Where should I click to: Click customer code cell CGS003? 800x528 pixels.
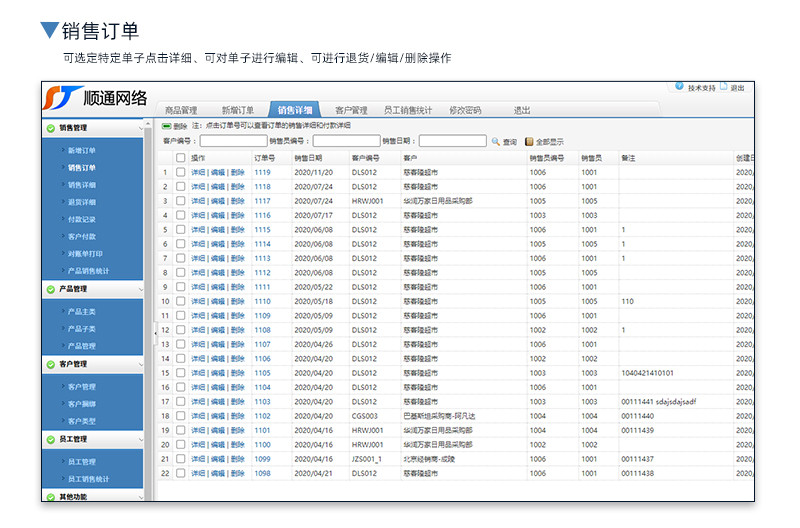coord(364,416)
